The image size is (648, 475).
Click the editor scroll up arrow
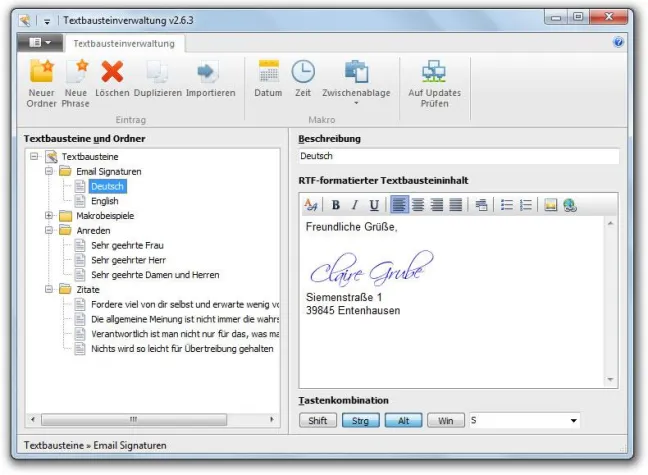pos(610,224)
